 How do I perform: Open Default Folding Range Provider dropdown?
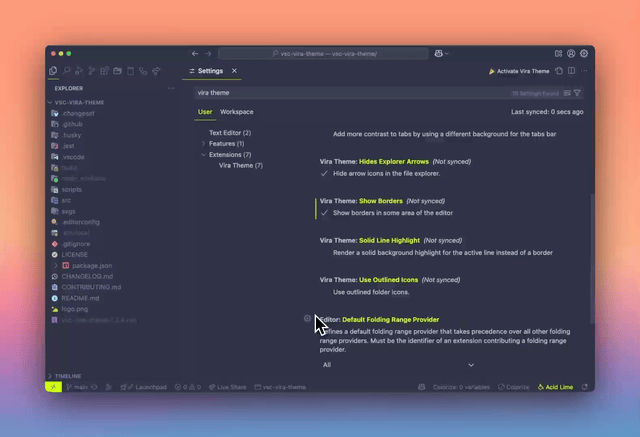pyautogui.click(x=398, y=365)
